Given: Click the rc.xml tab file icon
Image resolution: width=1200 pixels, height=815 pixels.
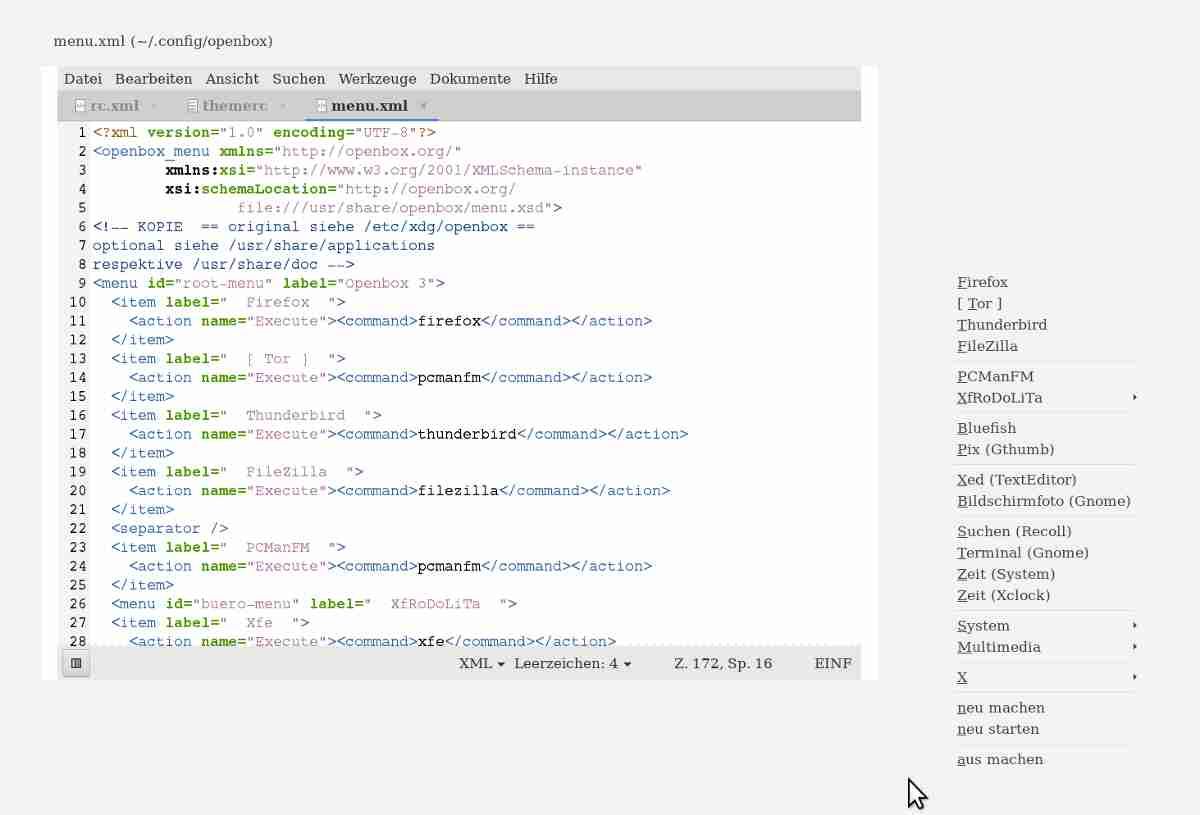Looking at the screenshot, I should (80, 106).
